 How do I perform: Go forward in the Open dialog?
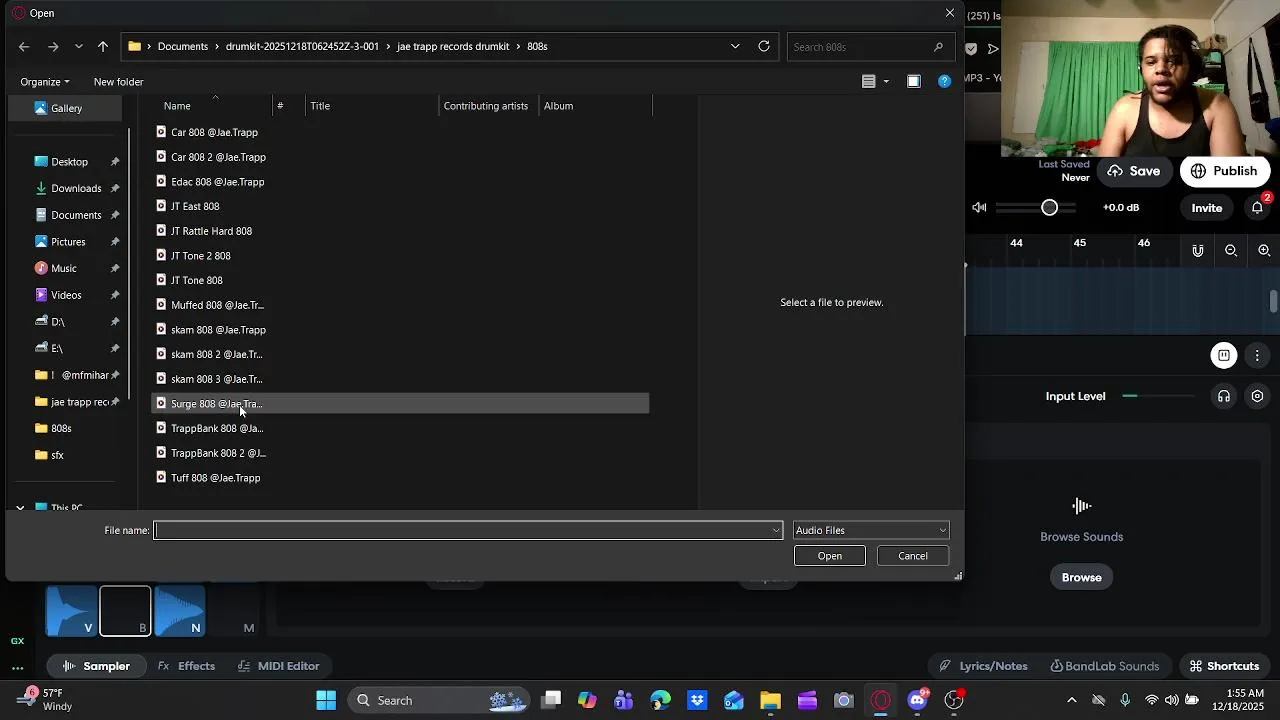[53, 46]
